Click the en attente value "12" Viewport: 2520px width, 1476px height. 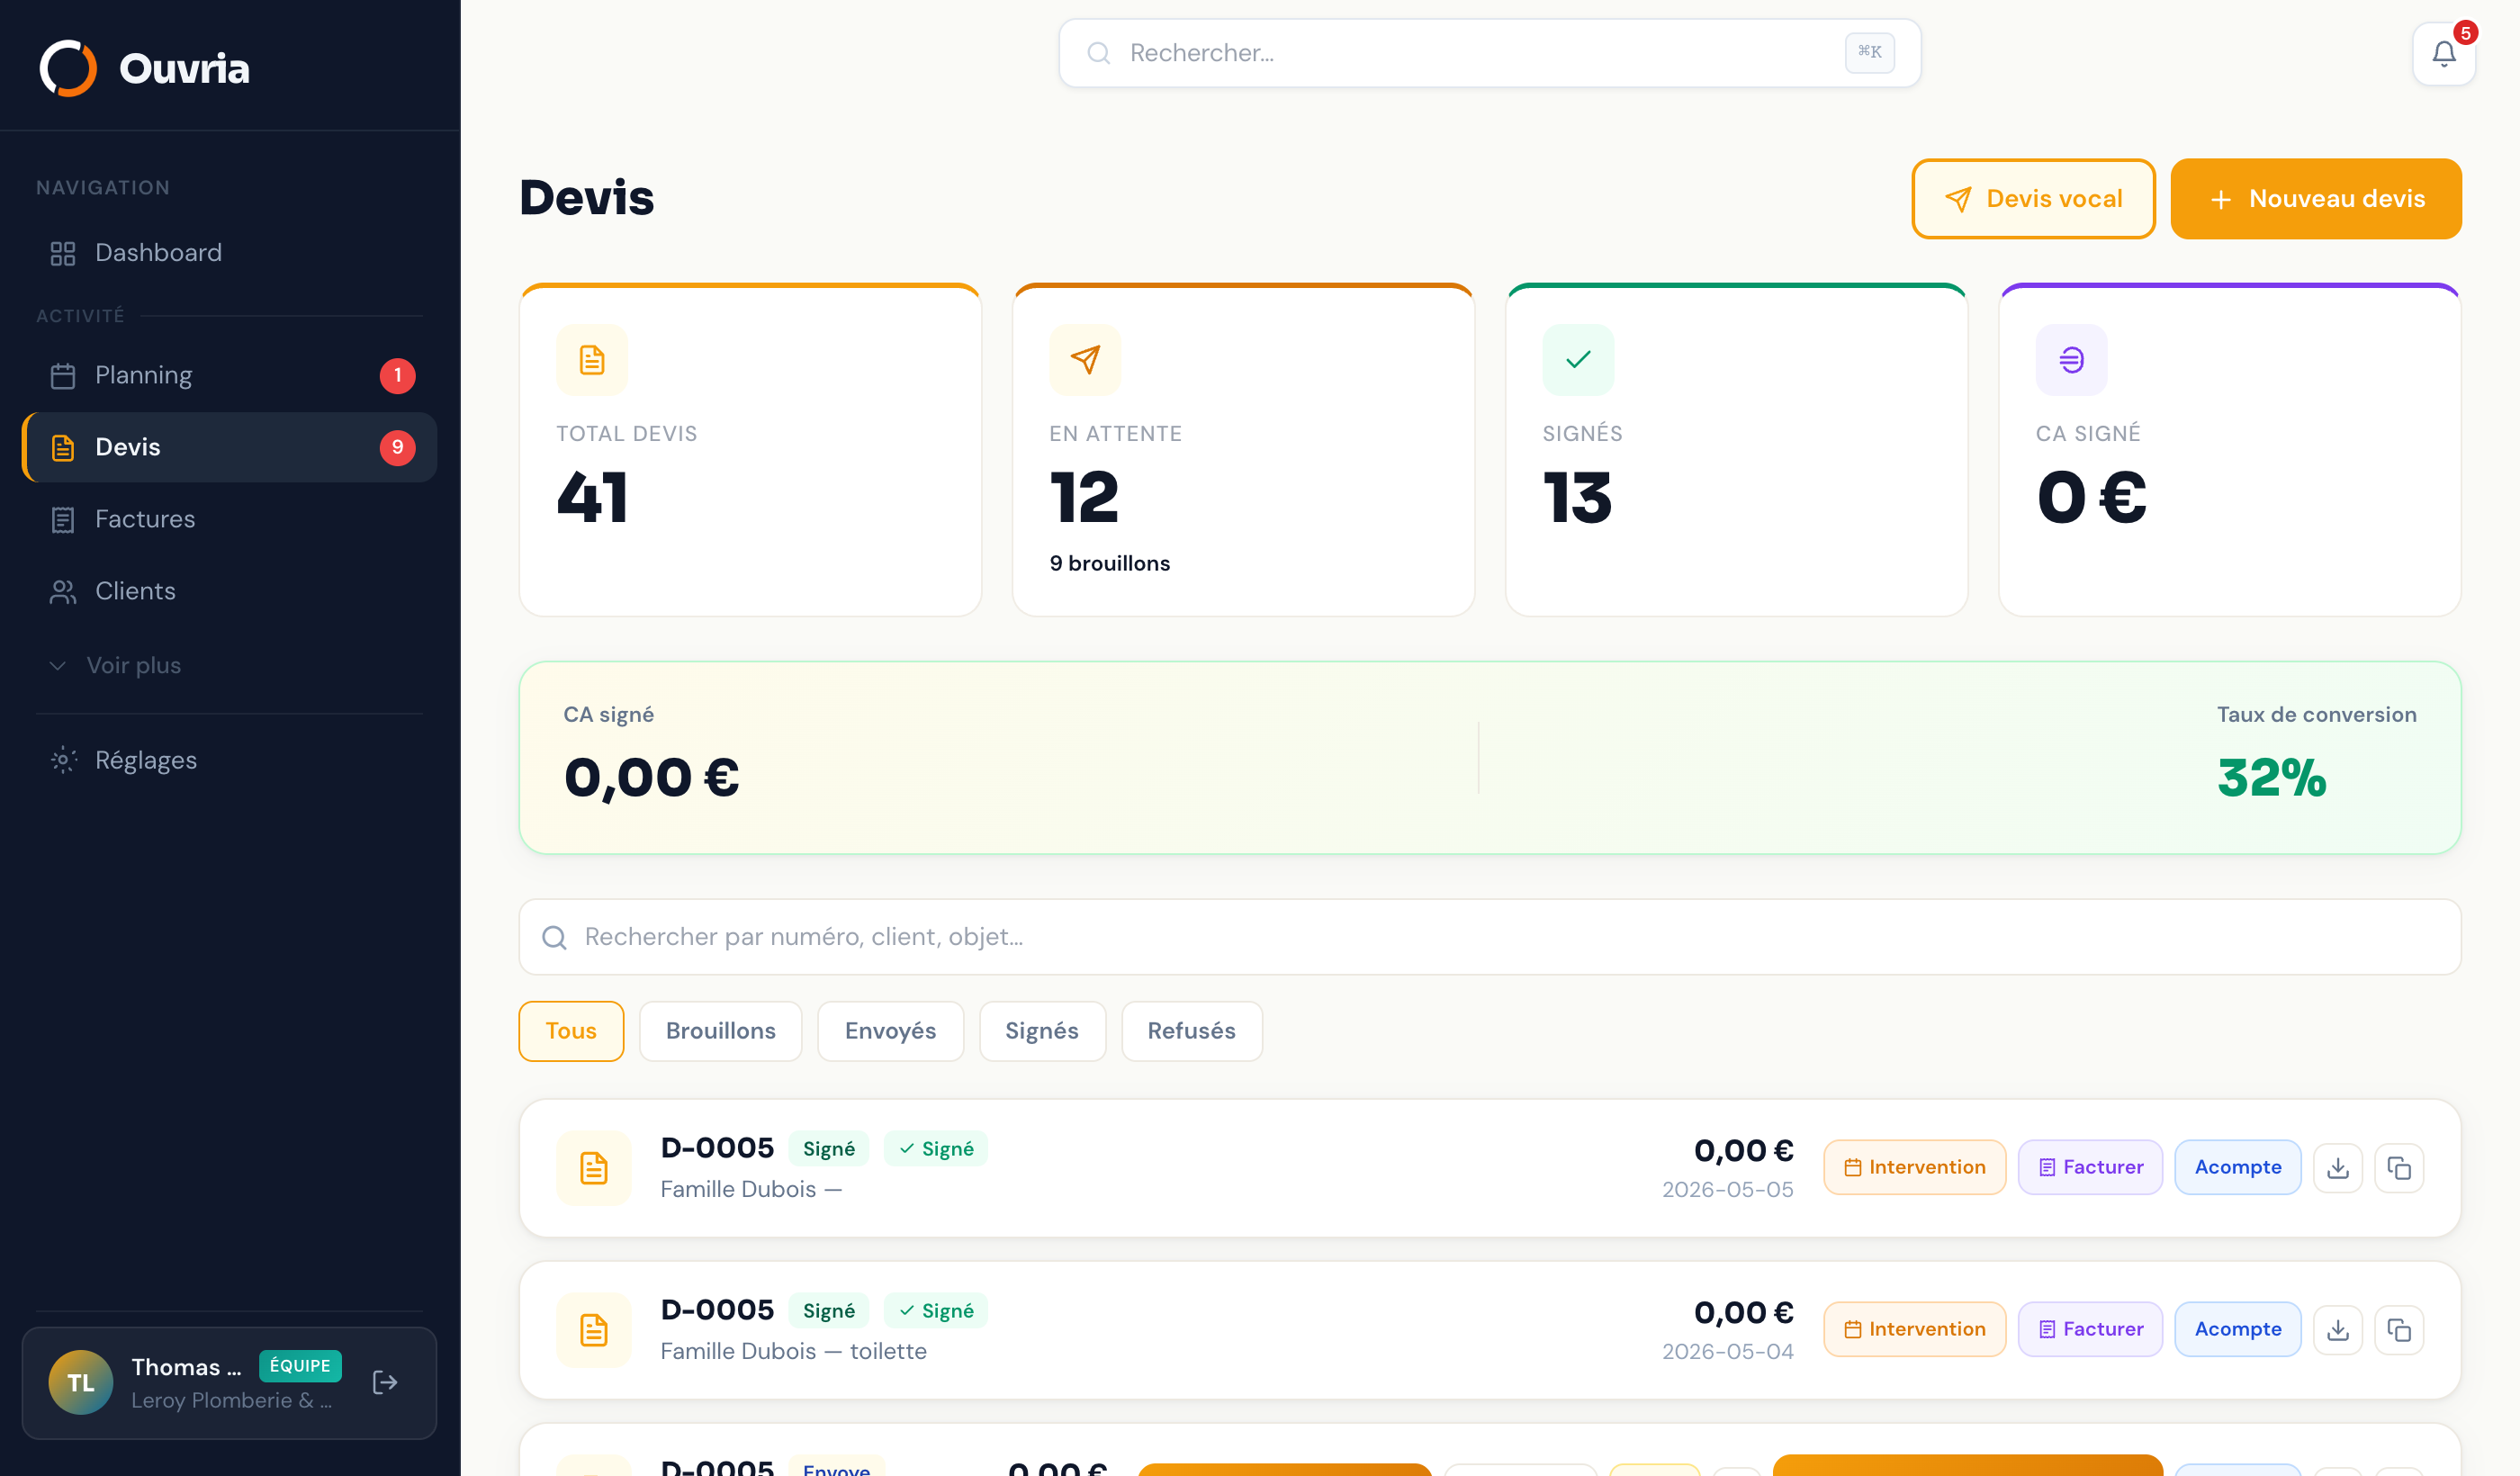pyautogui.click(x=1085, y=497)
